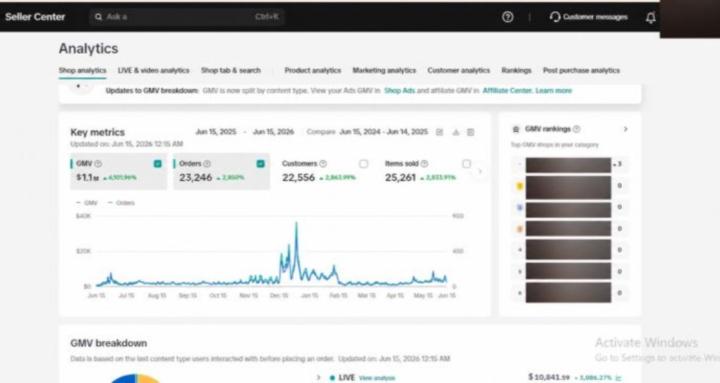Screen dimensions: 720x383
Task: Expand GMV rankings with the chevron arrow
Action: [x=625, y=129]
